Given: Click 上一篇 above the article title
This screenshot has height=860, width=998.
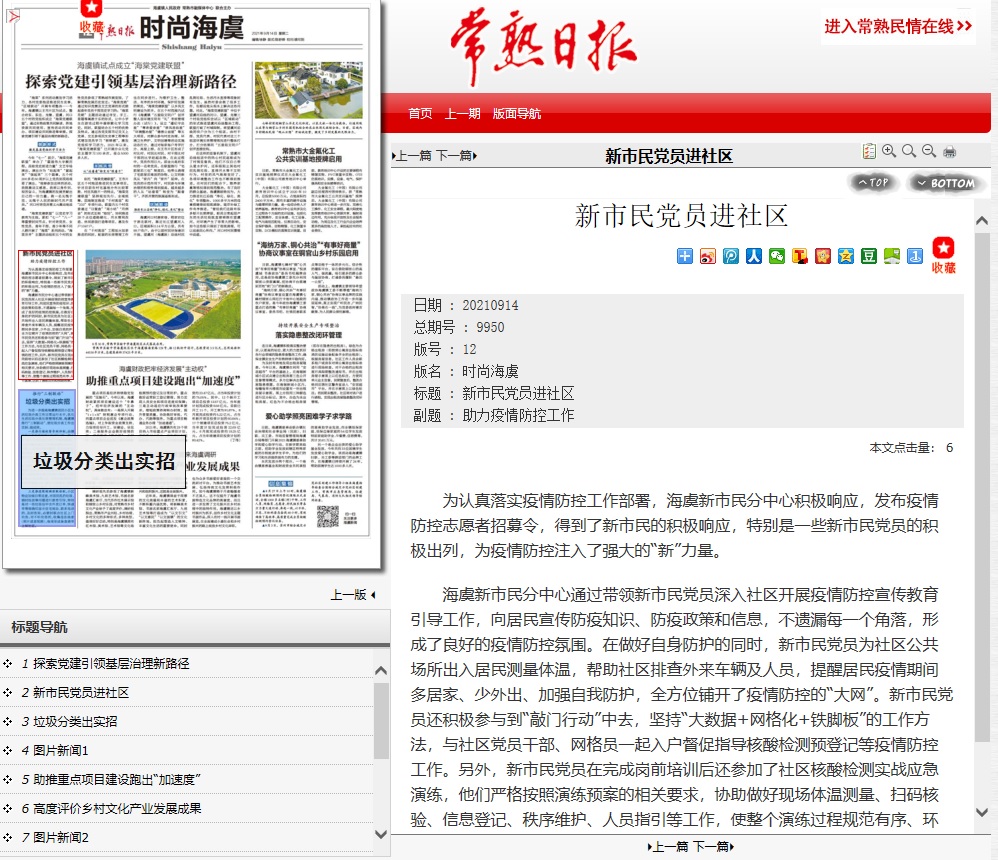Looking at the screenshot, I should pyautogui.click(x=414, y=156).
